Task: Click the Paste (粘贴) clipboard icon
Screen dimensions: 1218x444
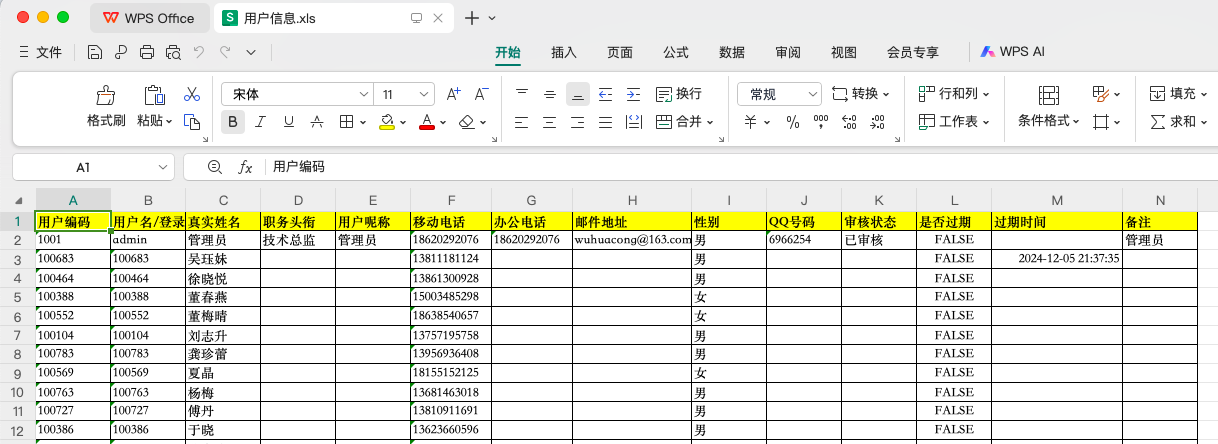Action: point(154,95)
